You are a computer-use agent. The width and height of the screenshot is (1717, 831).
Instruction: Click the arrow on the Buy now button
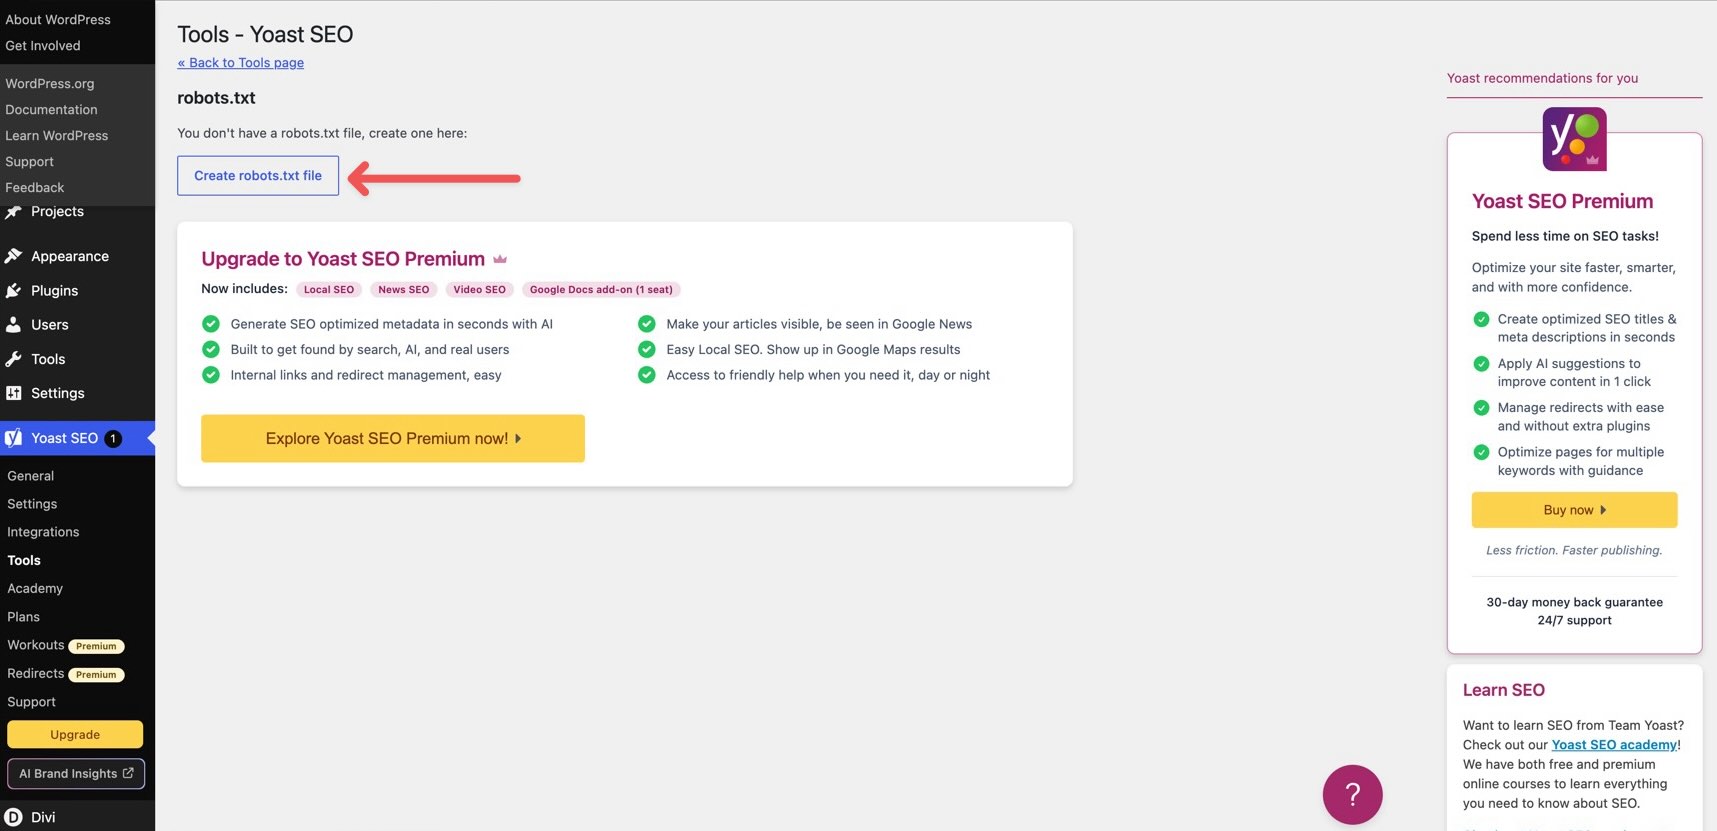[x=1603, y=510]
